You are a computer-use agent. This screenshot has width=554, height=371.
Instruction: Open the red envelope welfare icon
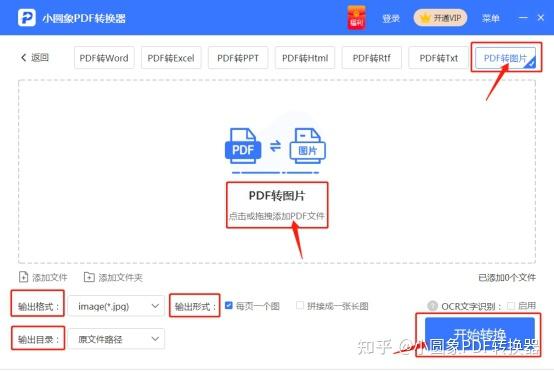tap(356, 18)
